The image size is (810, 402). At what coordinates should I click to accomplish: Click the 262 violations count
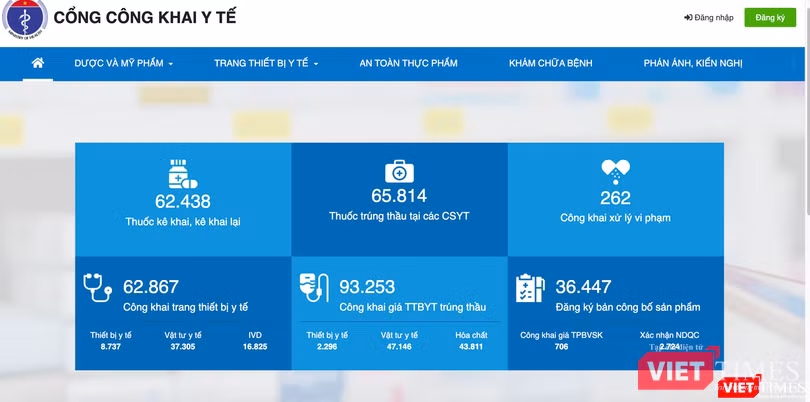point(616,198)
